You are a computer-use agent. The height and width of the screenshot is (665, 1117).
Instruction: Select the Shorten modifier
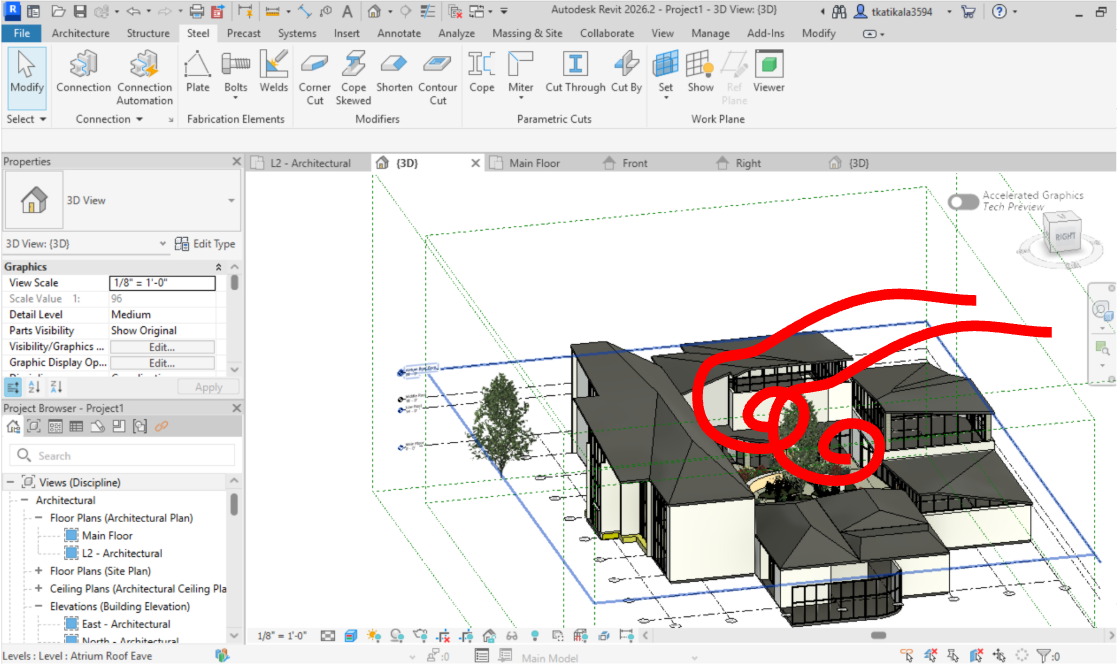click(x=394, y=73)
